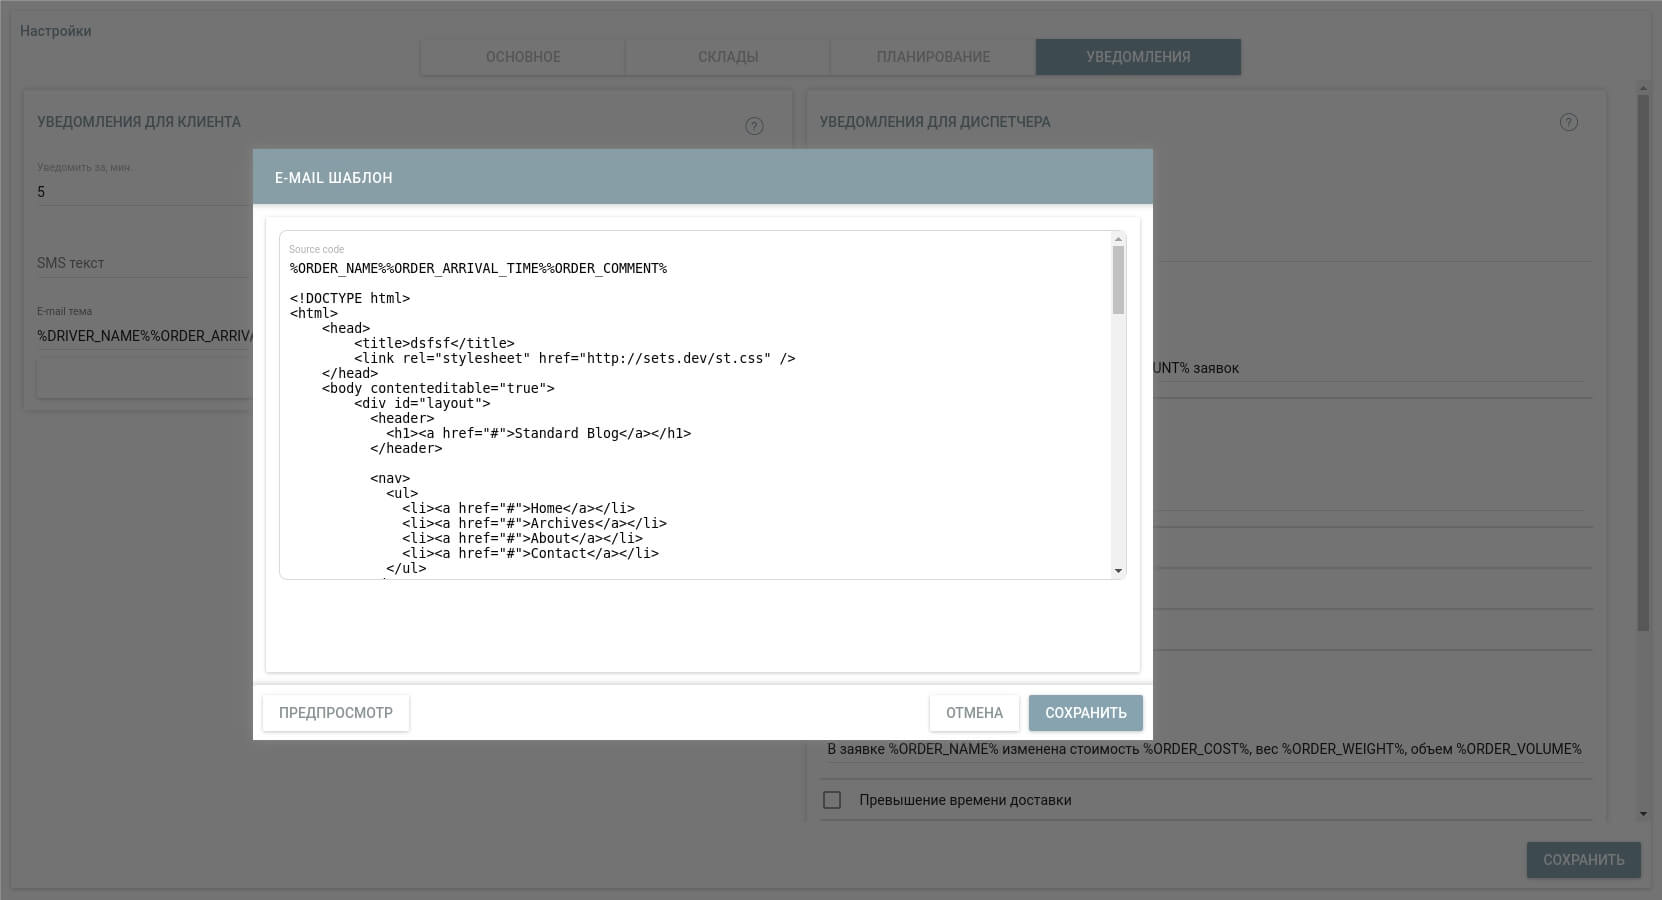
Task: Click the SMS текст input field
Action: [x=140, y=263]
